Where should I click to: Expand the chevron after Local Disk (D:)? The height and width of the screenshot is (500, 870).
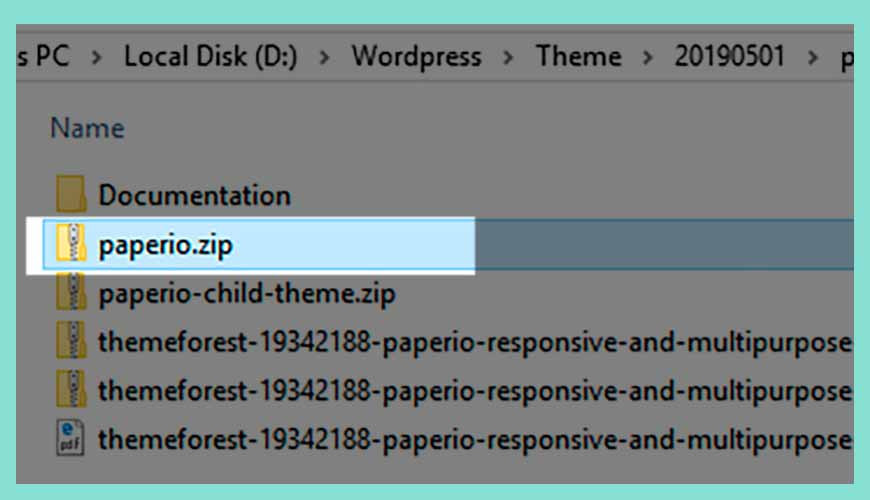click(x=325, y=57)
